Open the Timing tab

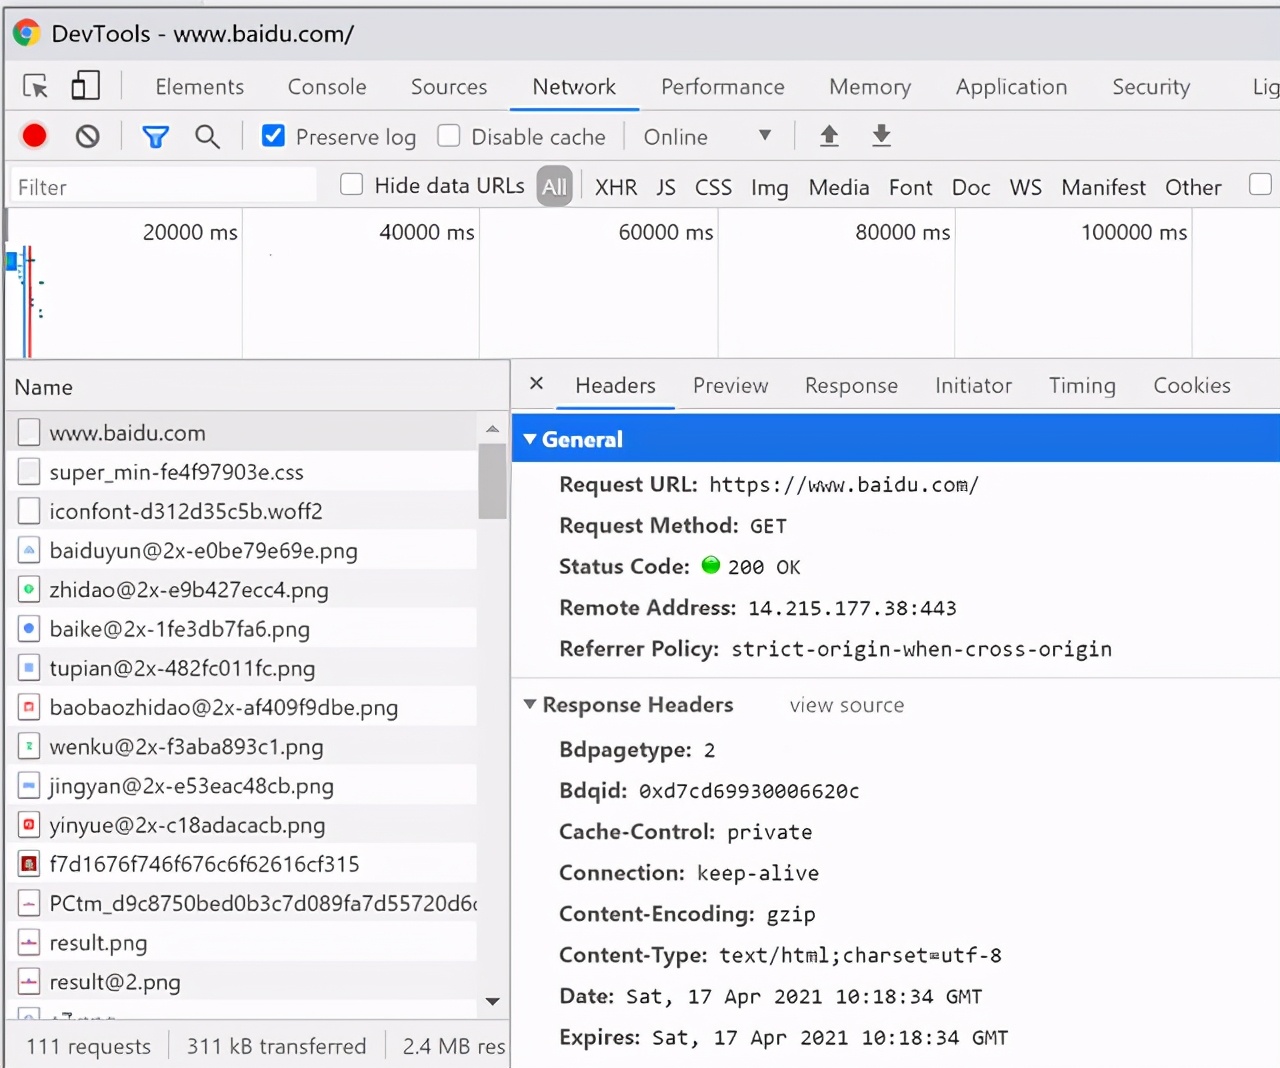click(1081, 386)
